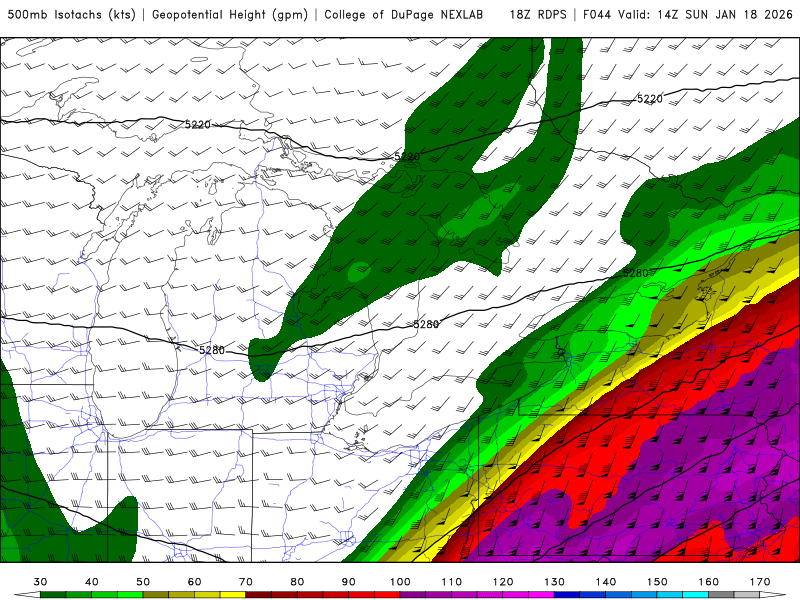Click the westernmost 5220 contour label
The width and height of the screenshot is (800, 600).
tap(198, 124)
